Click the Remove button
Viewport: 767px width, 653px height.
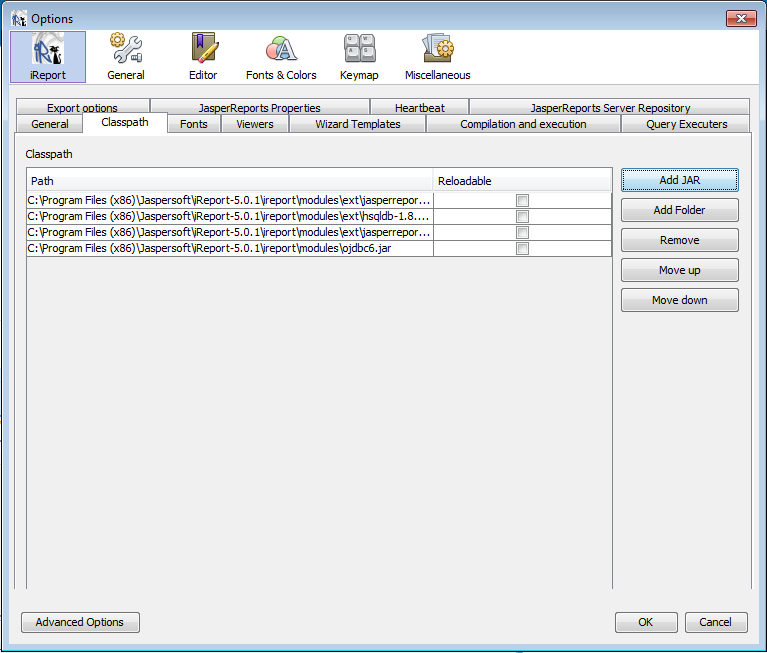(x=679, y=240)
